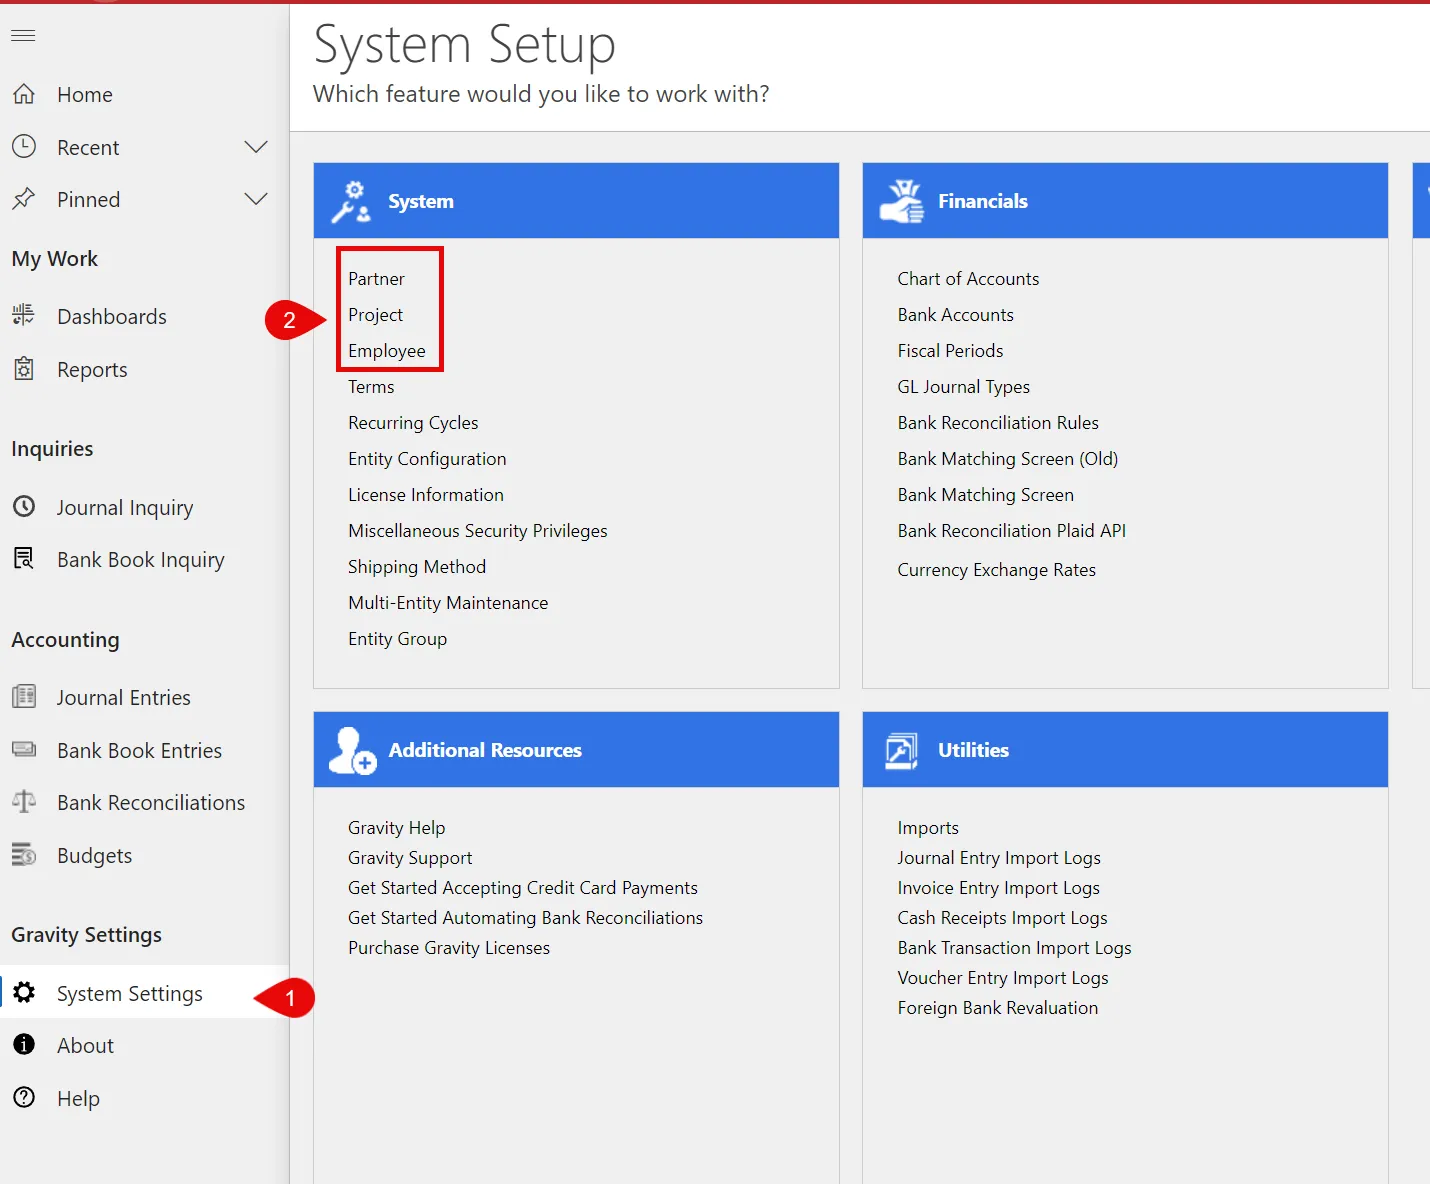Click the Reports clipboard icon

point(24,369)
